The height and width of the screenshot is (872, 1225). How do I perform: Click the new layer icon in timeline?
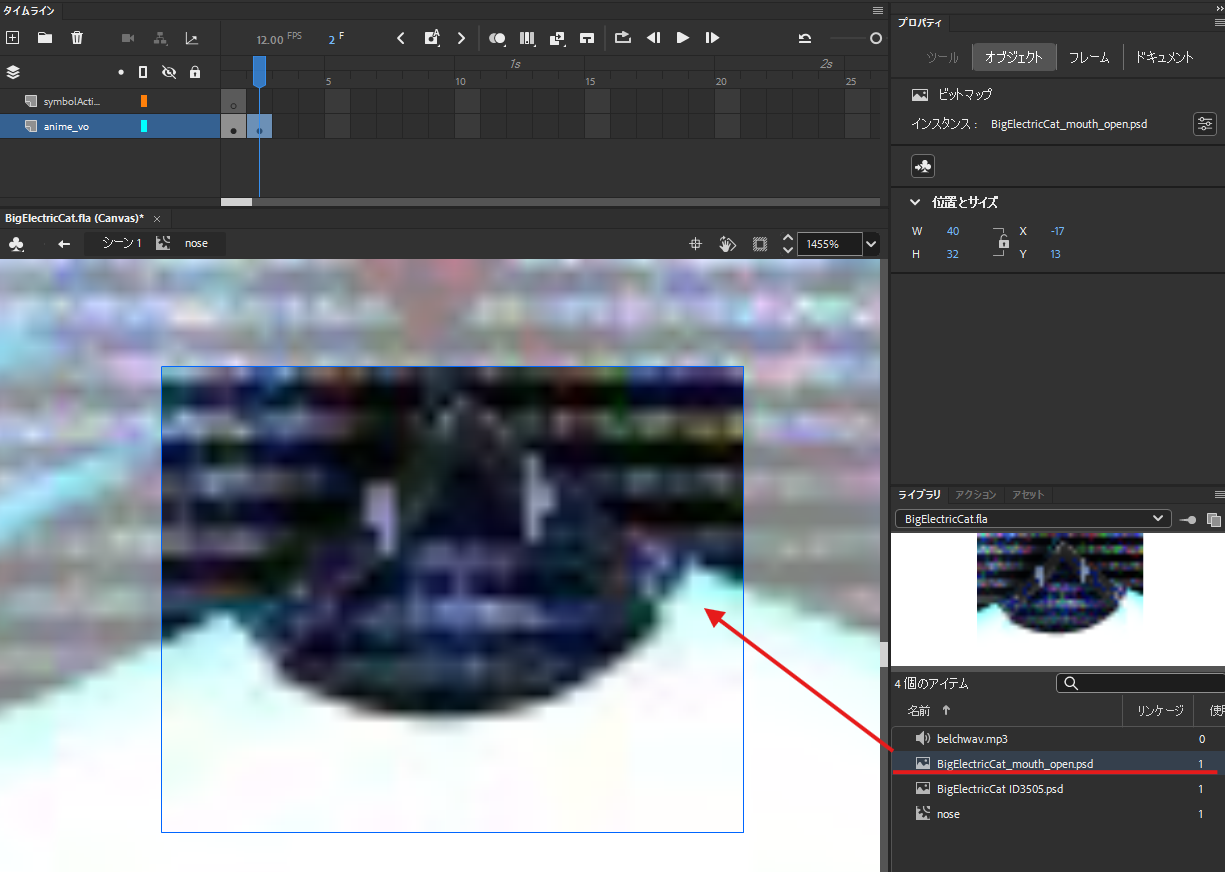pyautogui.click(x=13, y=38)
